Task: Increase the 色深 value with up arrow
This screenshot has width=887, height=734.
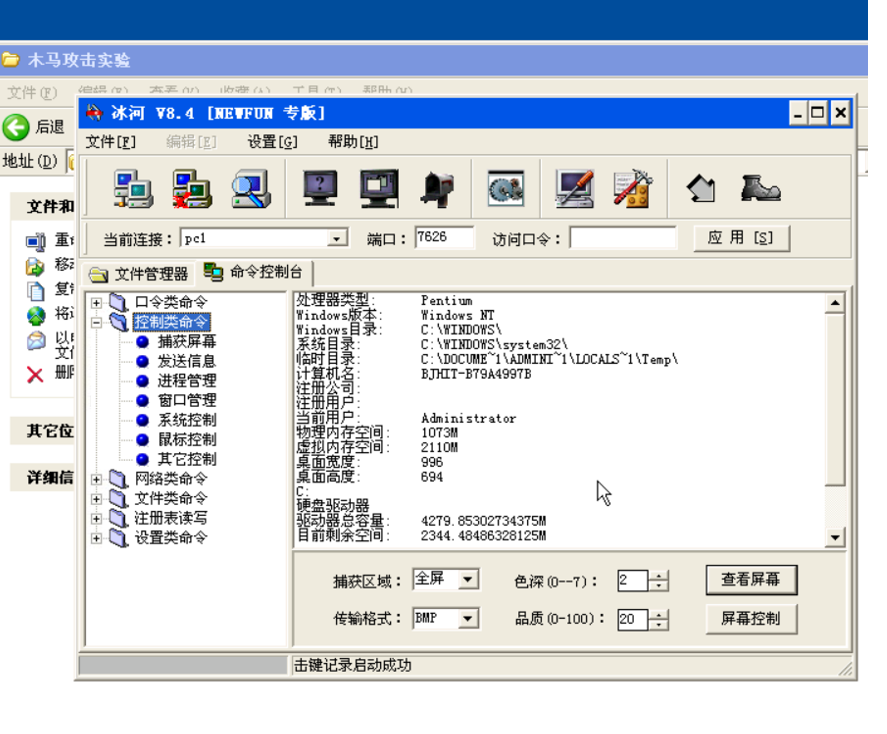Action: pyautogui.click(x=658, y=576)
